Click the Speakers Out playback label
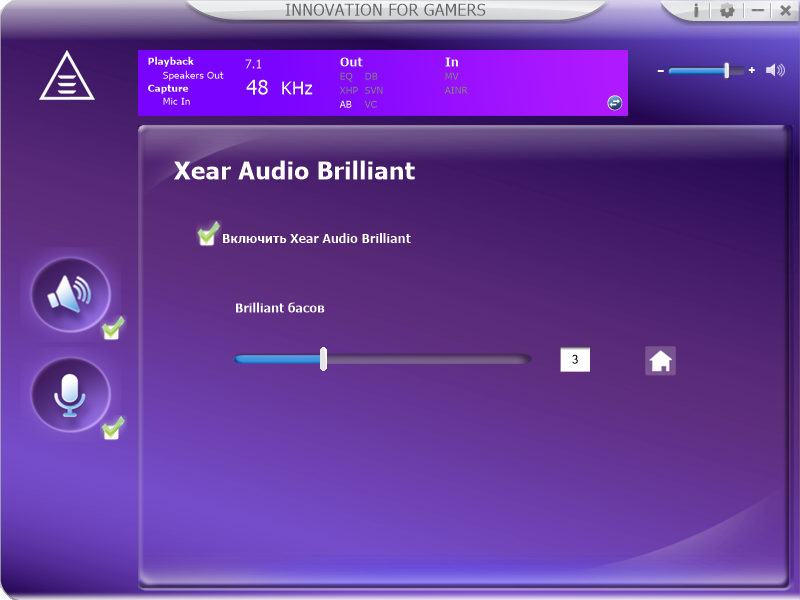 pos(193,76)
